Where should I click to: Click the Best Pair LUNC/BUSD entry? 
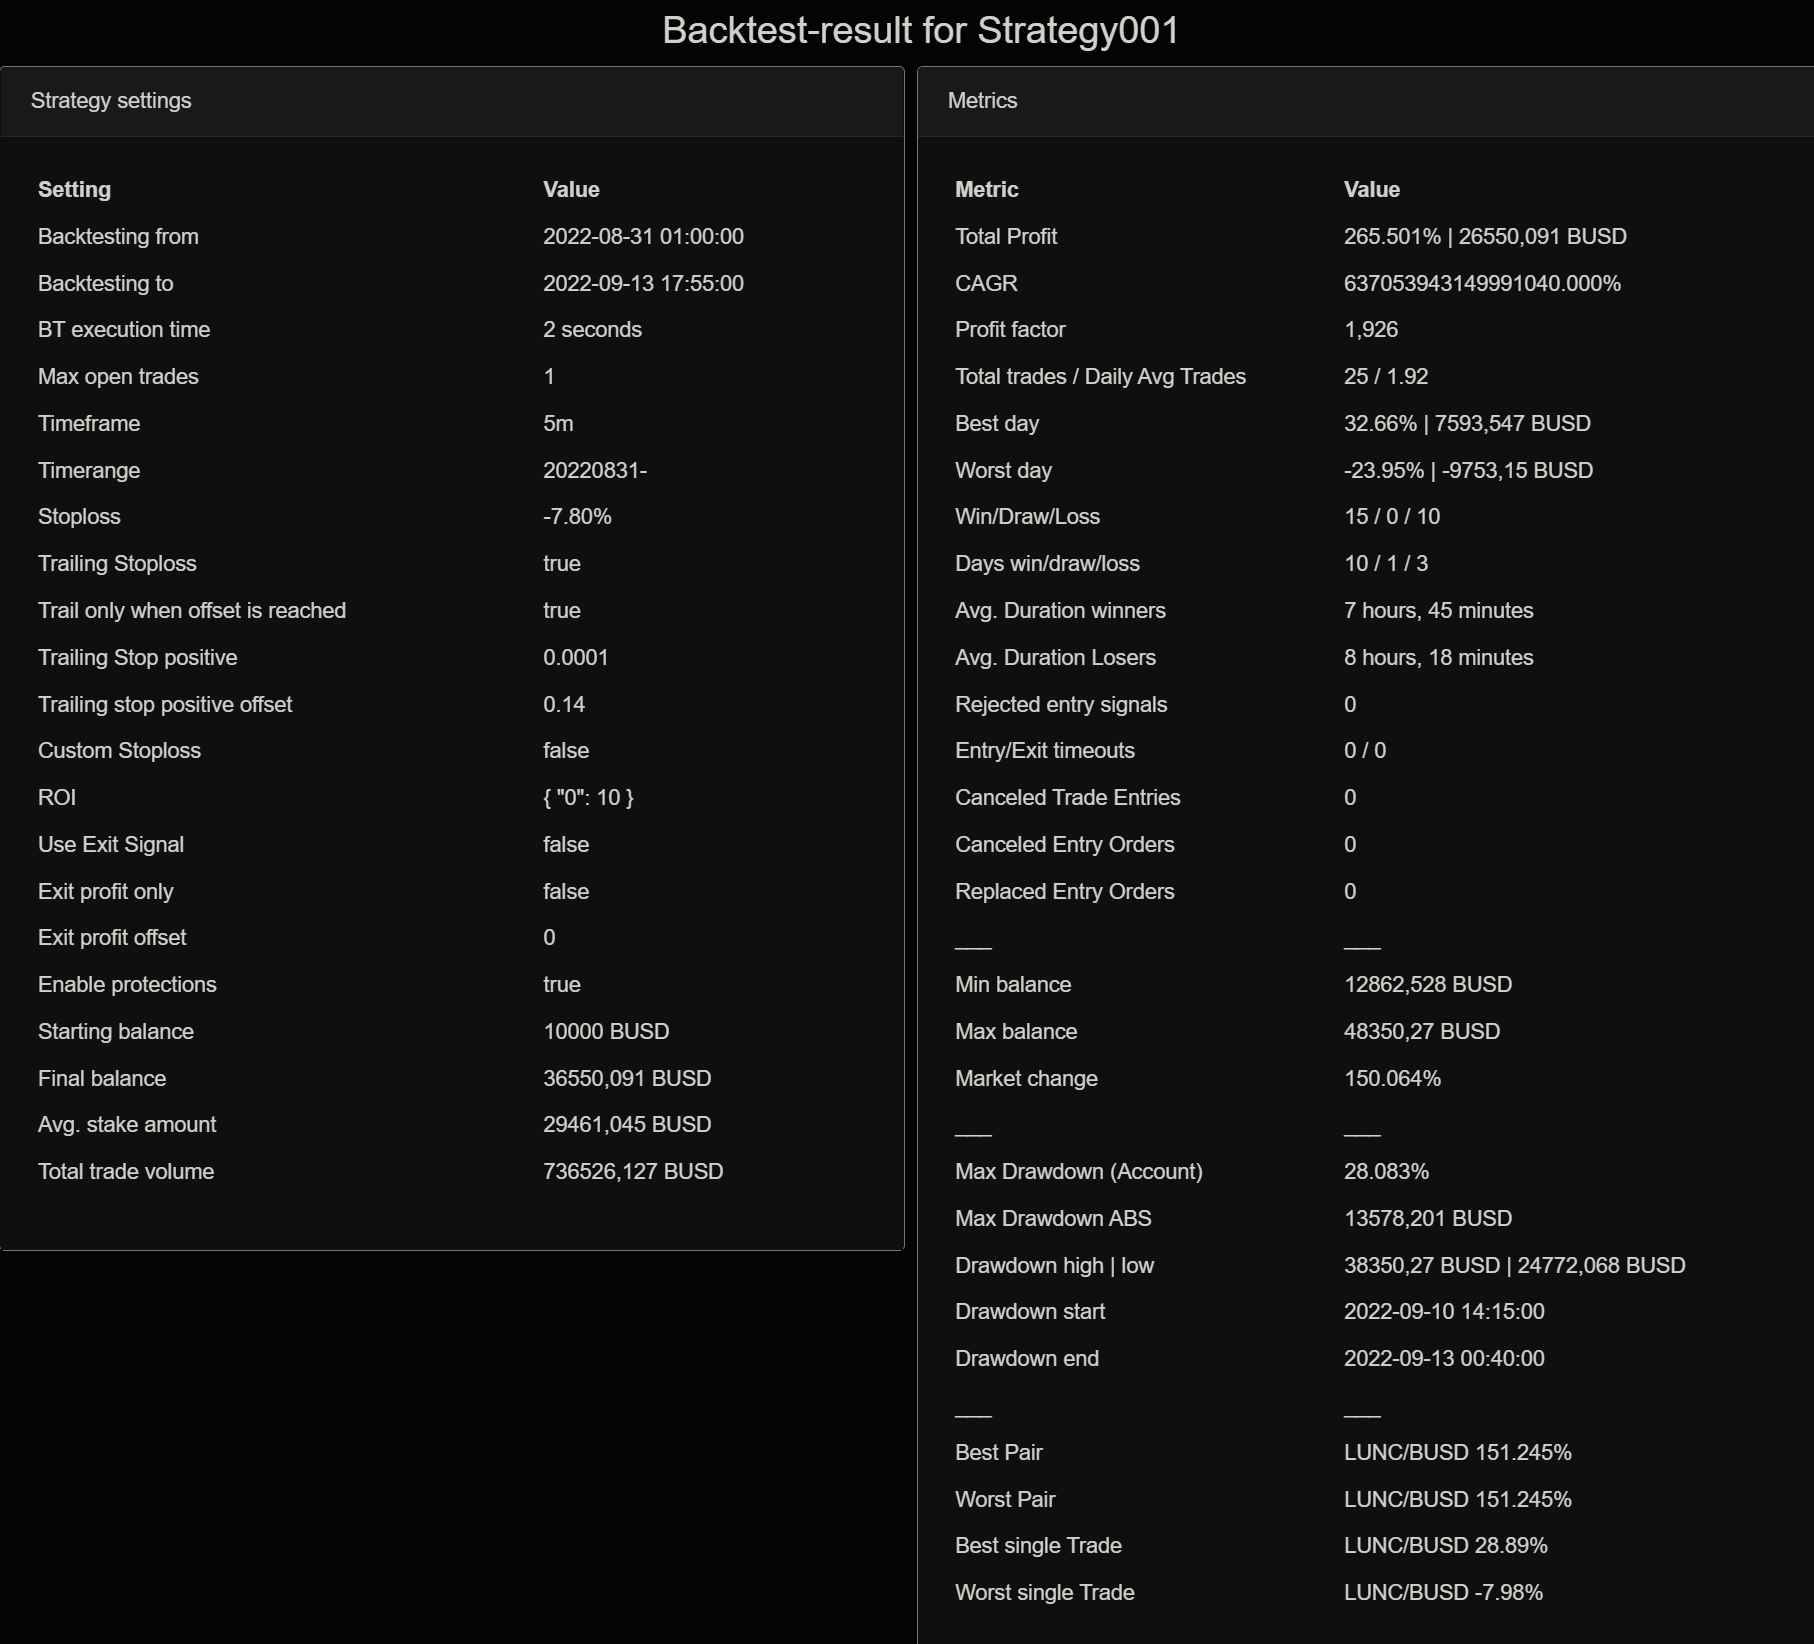1458,1452
